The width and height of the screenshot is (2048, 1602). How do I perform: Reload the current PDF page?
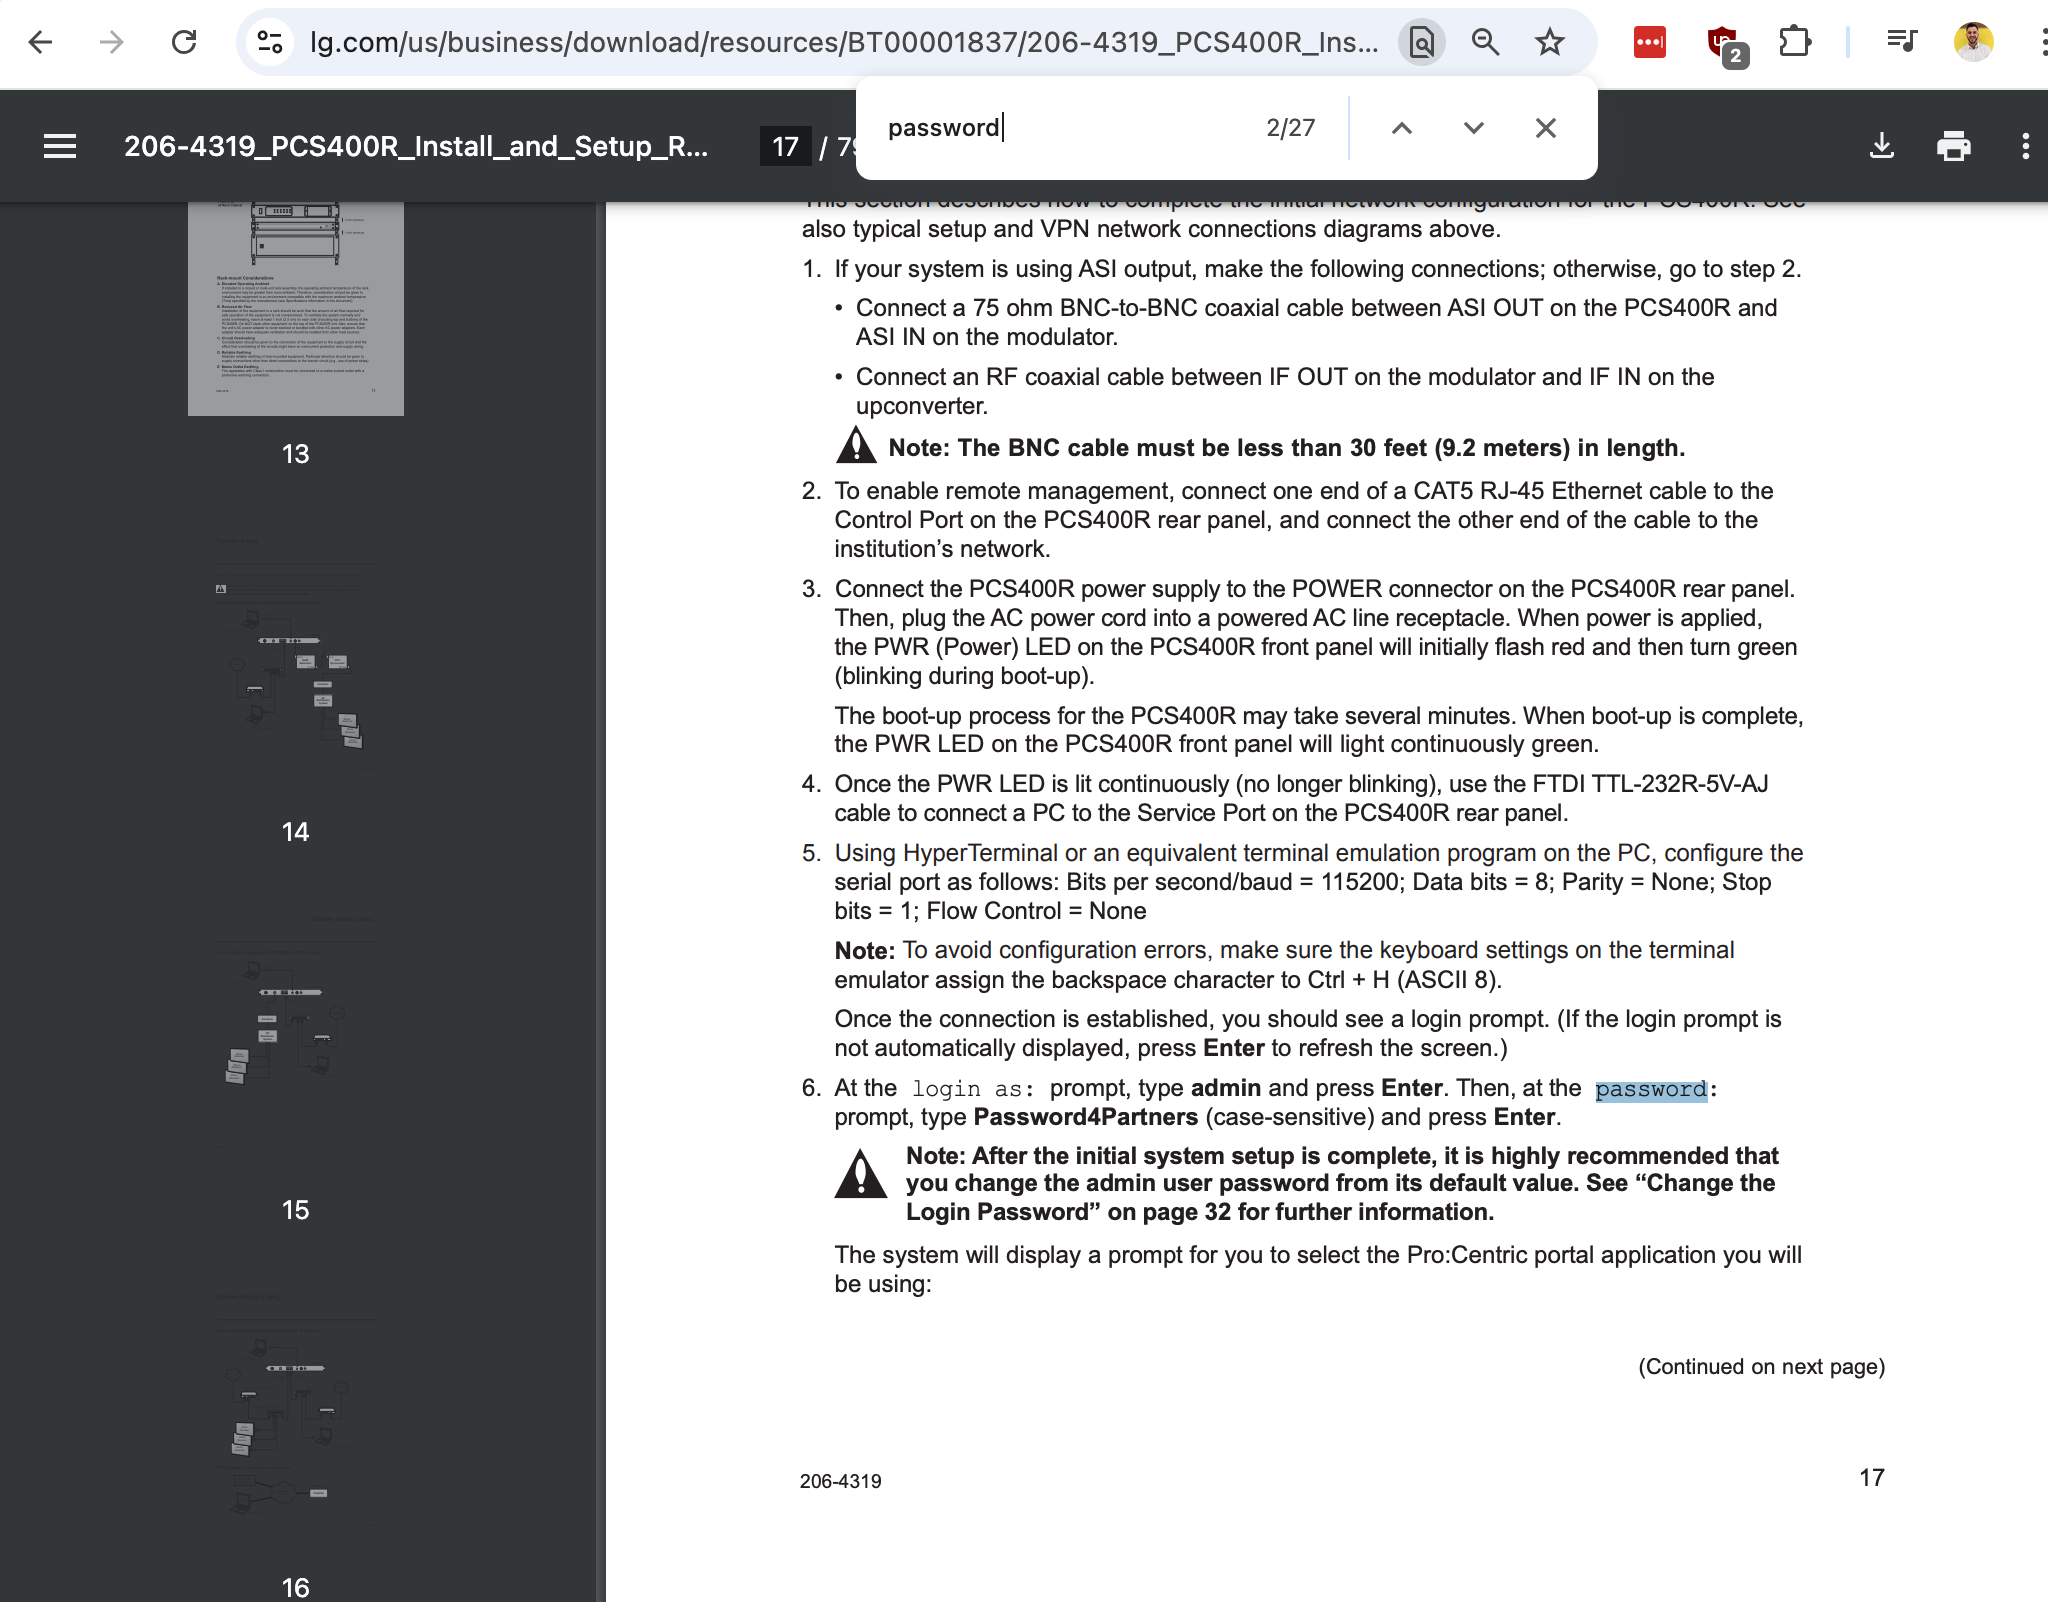coord(184,42)
